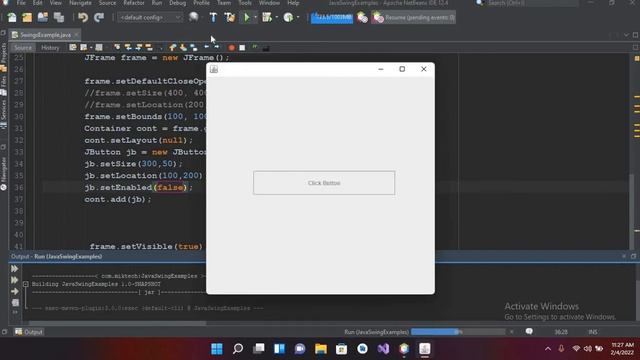This screenshot has width=640, height=360.
Task: Click the NetBeans cube icon in taskbar
Action: [x=404, y=349]
